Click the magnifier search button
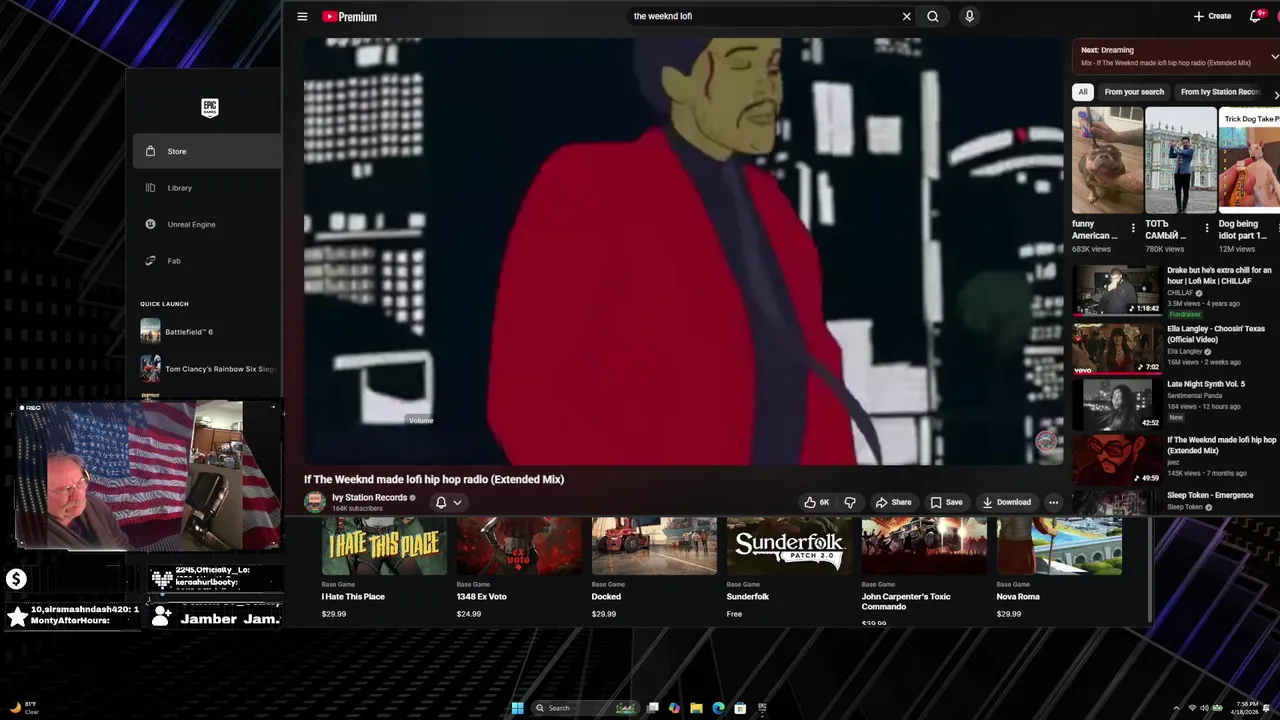Viewport: 1280px width, 720px height. click(933, 16)
